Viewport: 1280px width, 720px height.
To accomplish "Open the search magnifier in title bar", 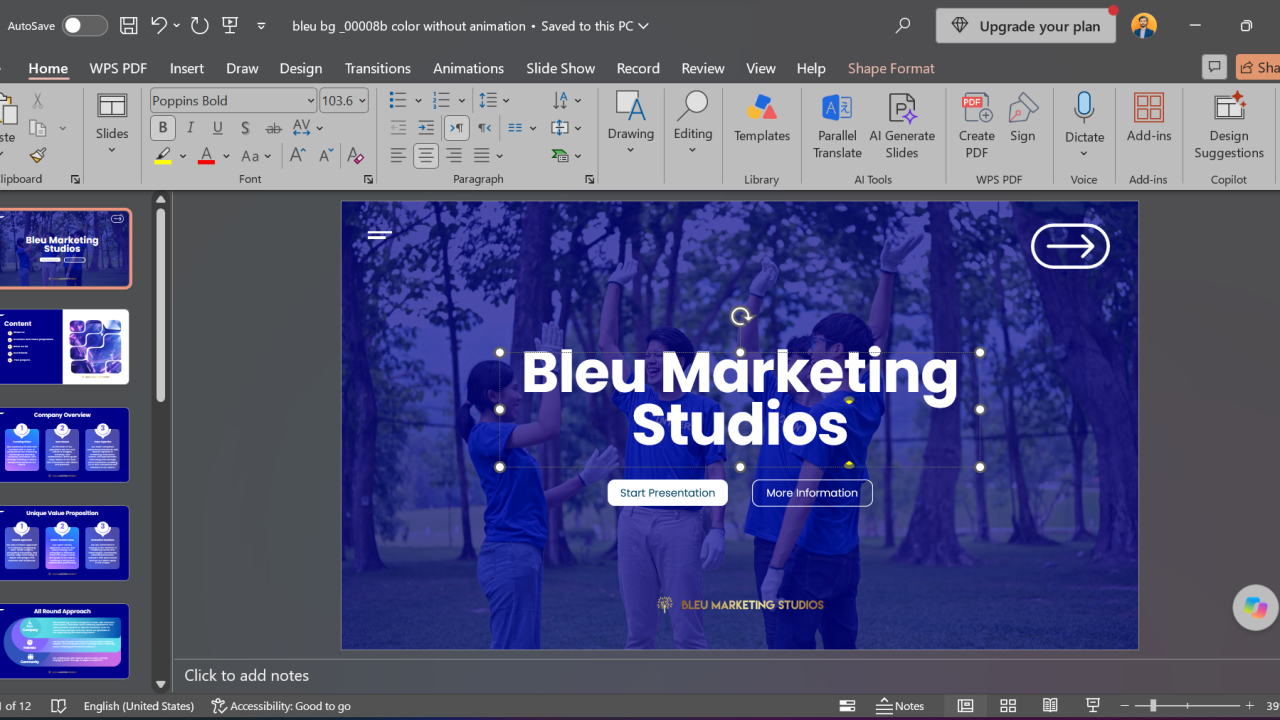I will point(903,26).
